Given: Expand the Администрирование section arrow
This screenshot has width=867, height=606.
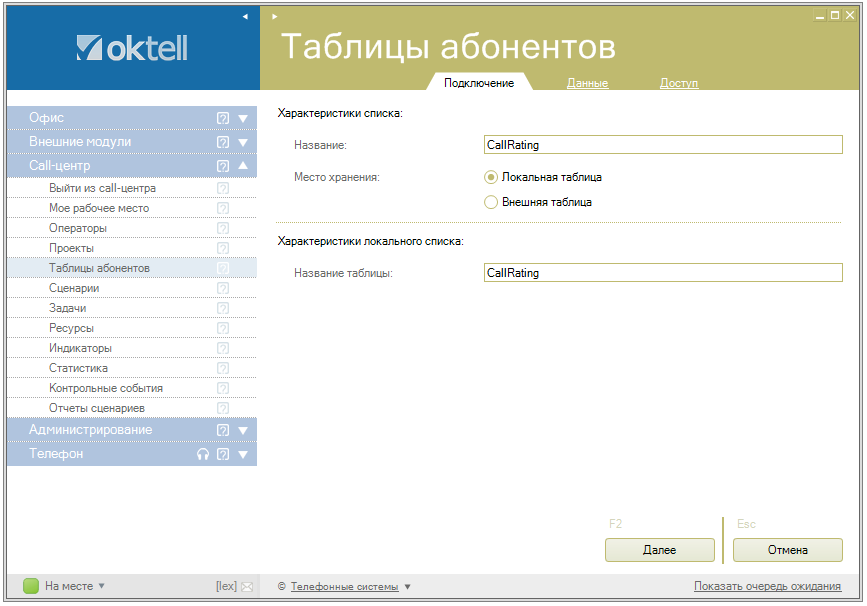Looking at the screenshot, I should (x=242, y=430).
